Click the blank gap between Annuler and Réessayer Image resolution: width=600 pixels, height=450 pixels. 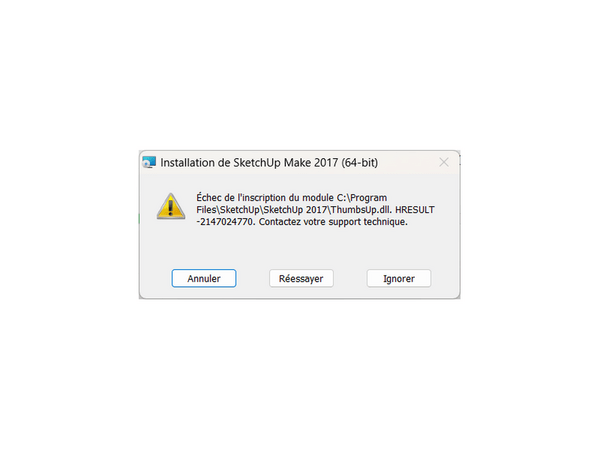[x=253, y=278]
